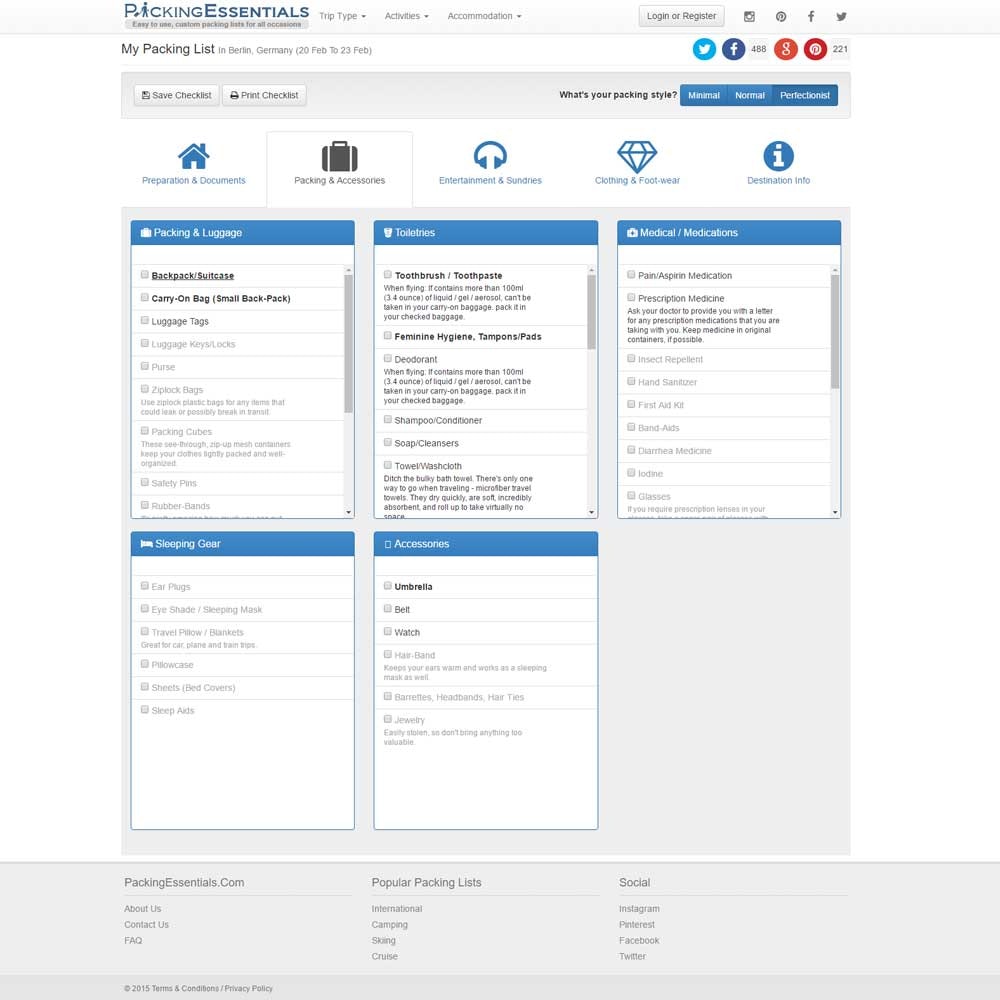Check the Umbrella item

click(388, 586)
